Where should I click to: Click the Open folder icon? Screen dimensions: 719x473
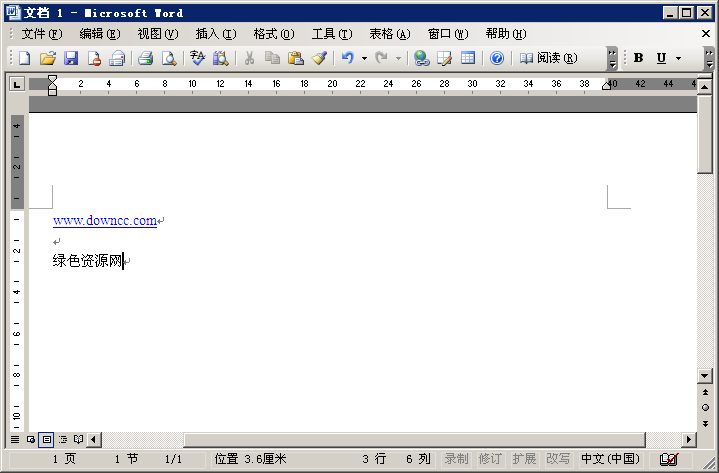pos(47,58)
